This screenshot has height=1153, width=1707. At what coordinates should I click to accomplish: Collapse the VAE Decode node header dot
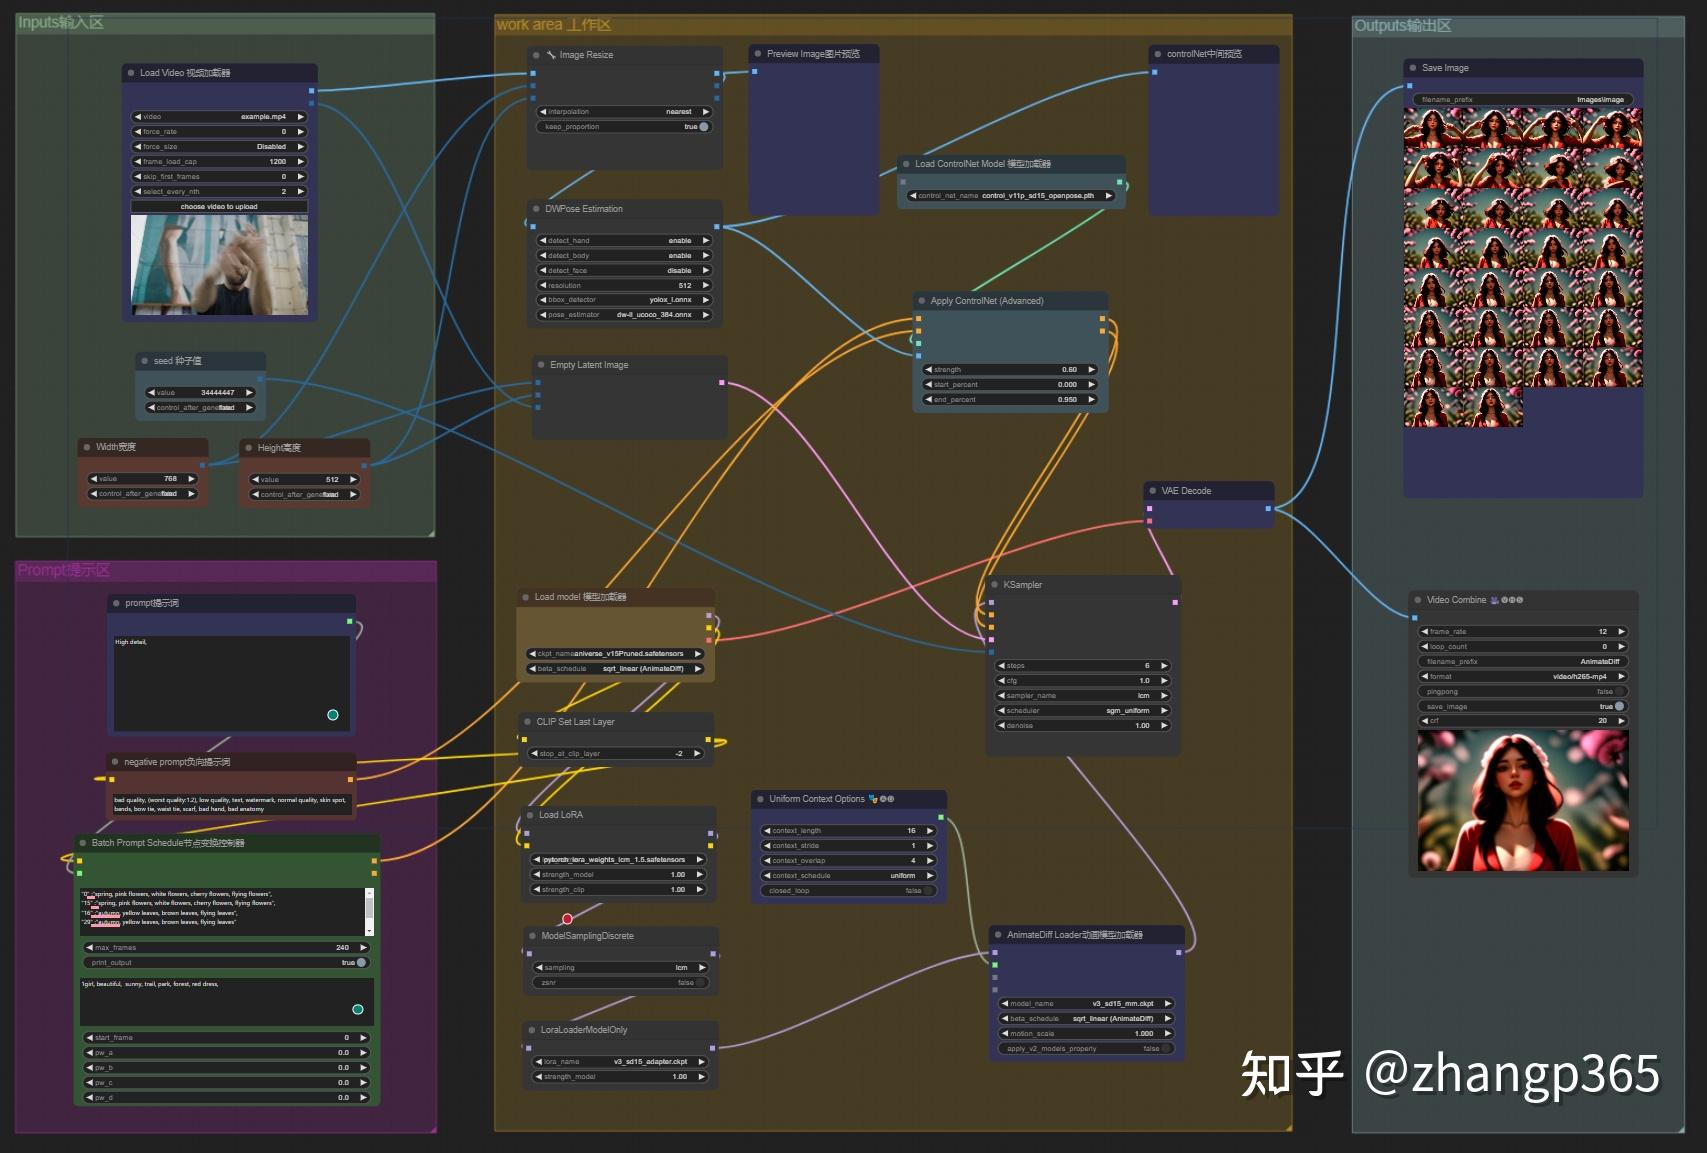tap(1152, 491)
